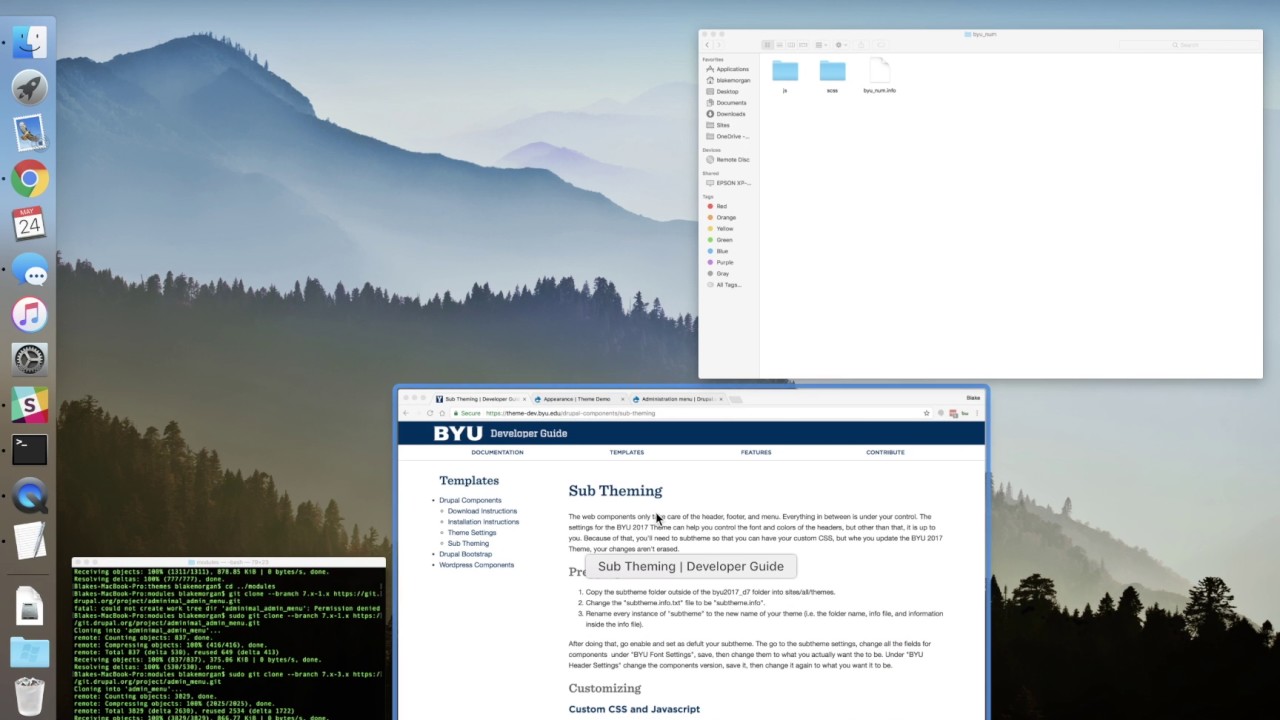Open the Trash in the Dock
1280x720 pixels.
[29, 697]
